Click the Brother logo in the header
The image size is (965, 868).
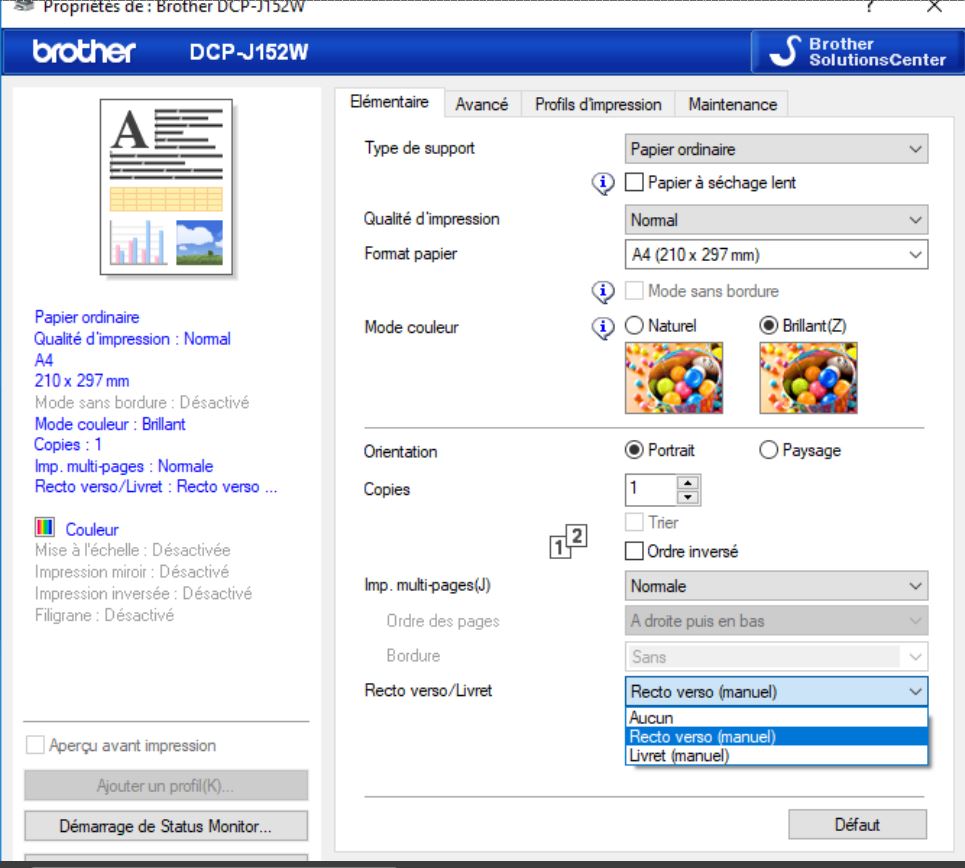pos(84,52)
